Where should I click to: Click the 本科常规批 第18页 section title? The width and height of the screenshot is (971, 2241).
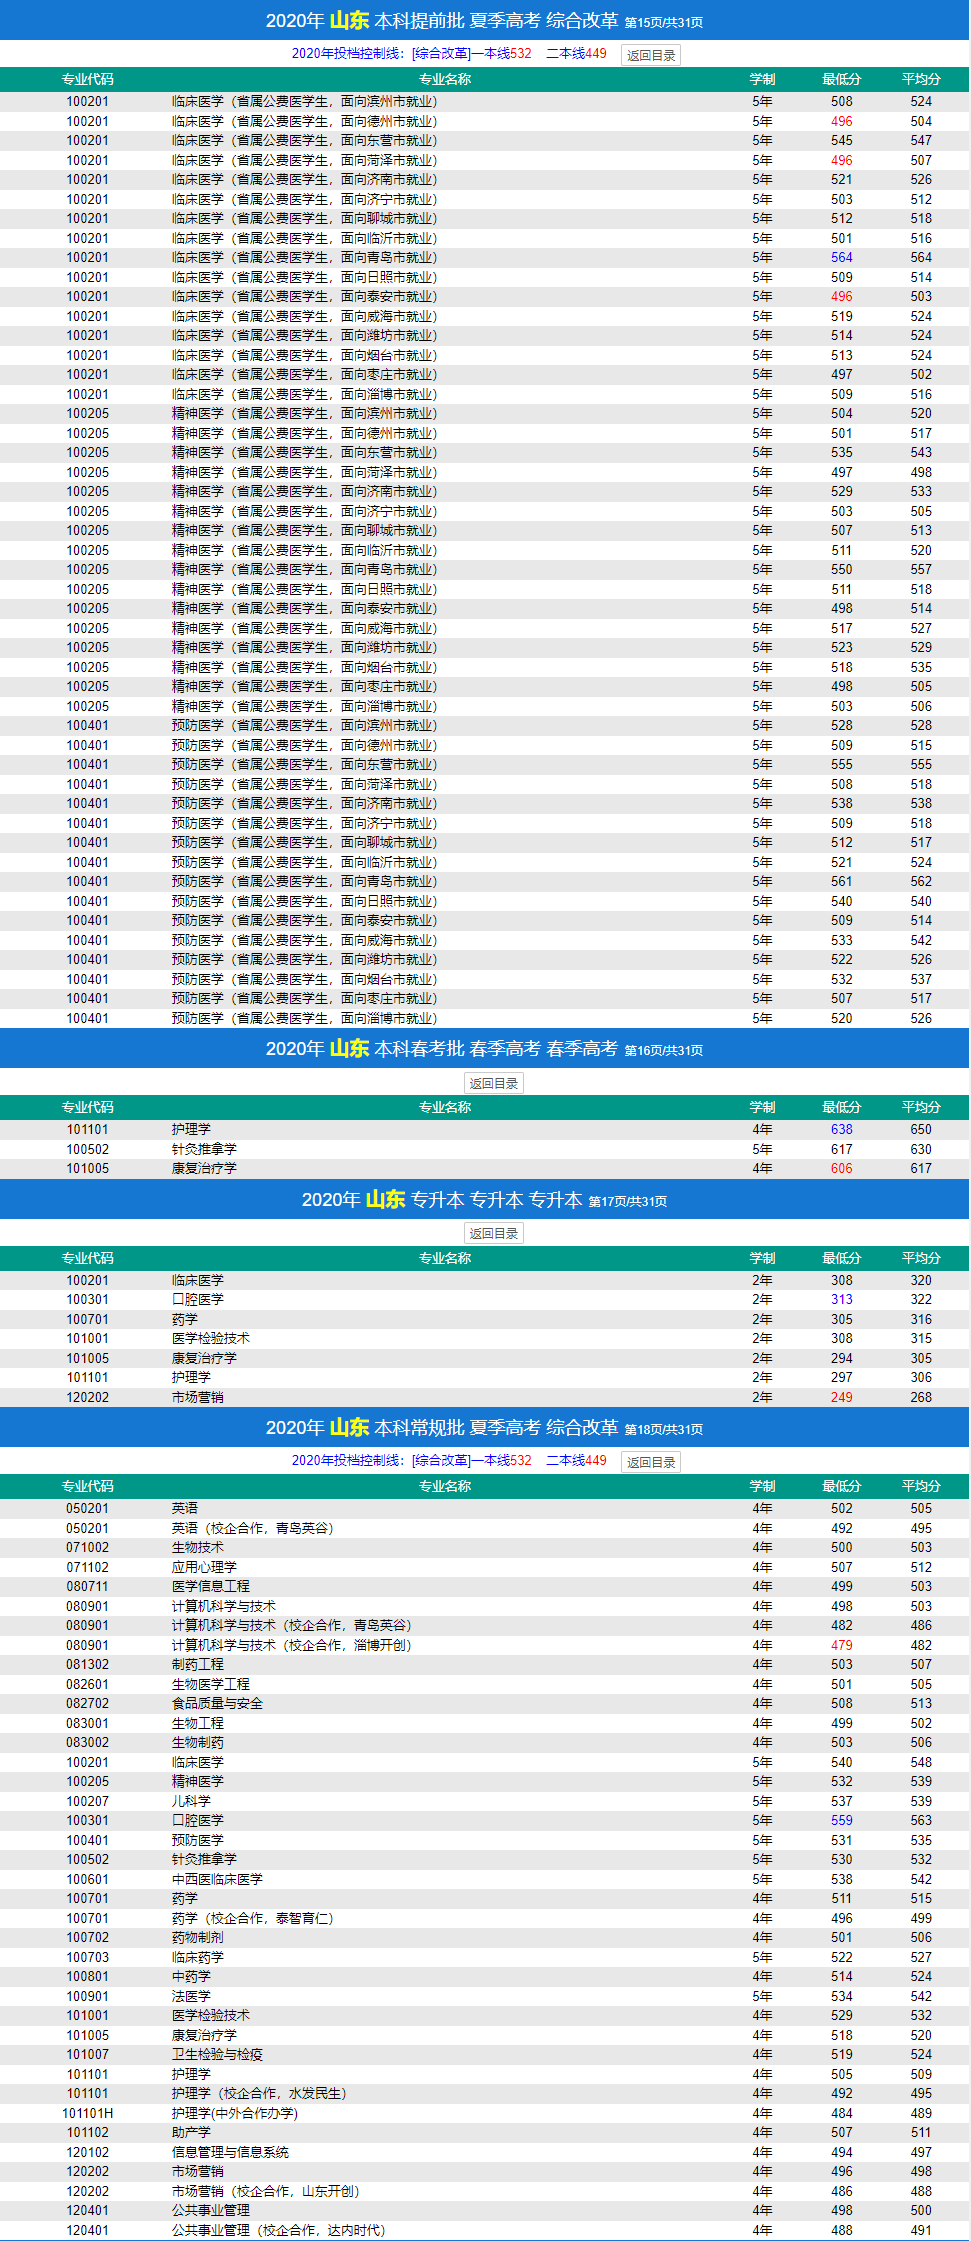click(x=485, y=1427)
